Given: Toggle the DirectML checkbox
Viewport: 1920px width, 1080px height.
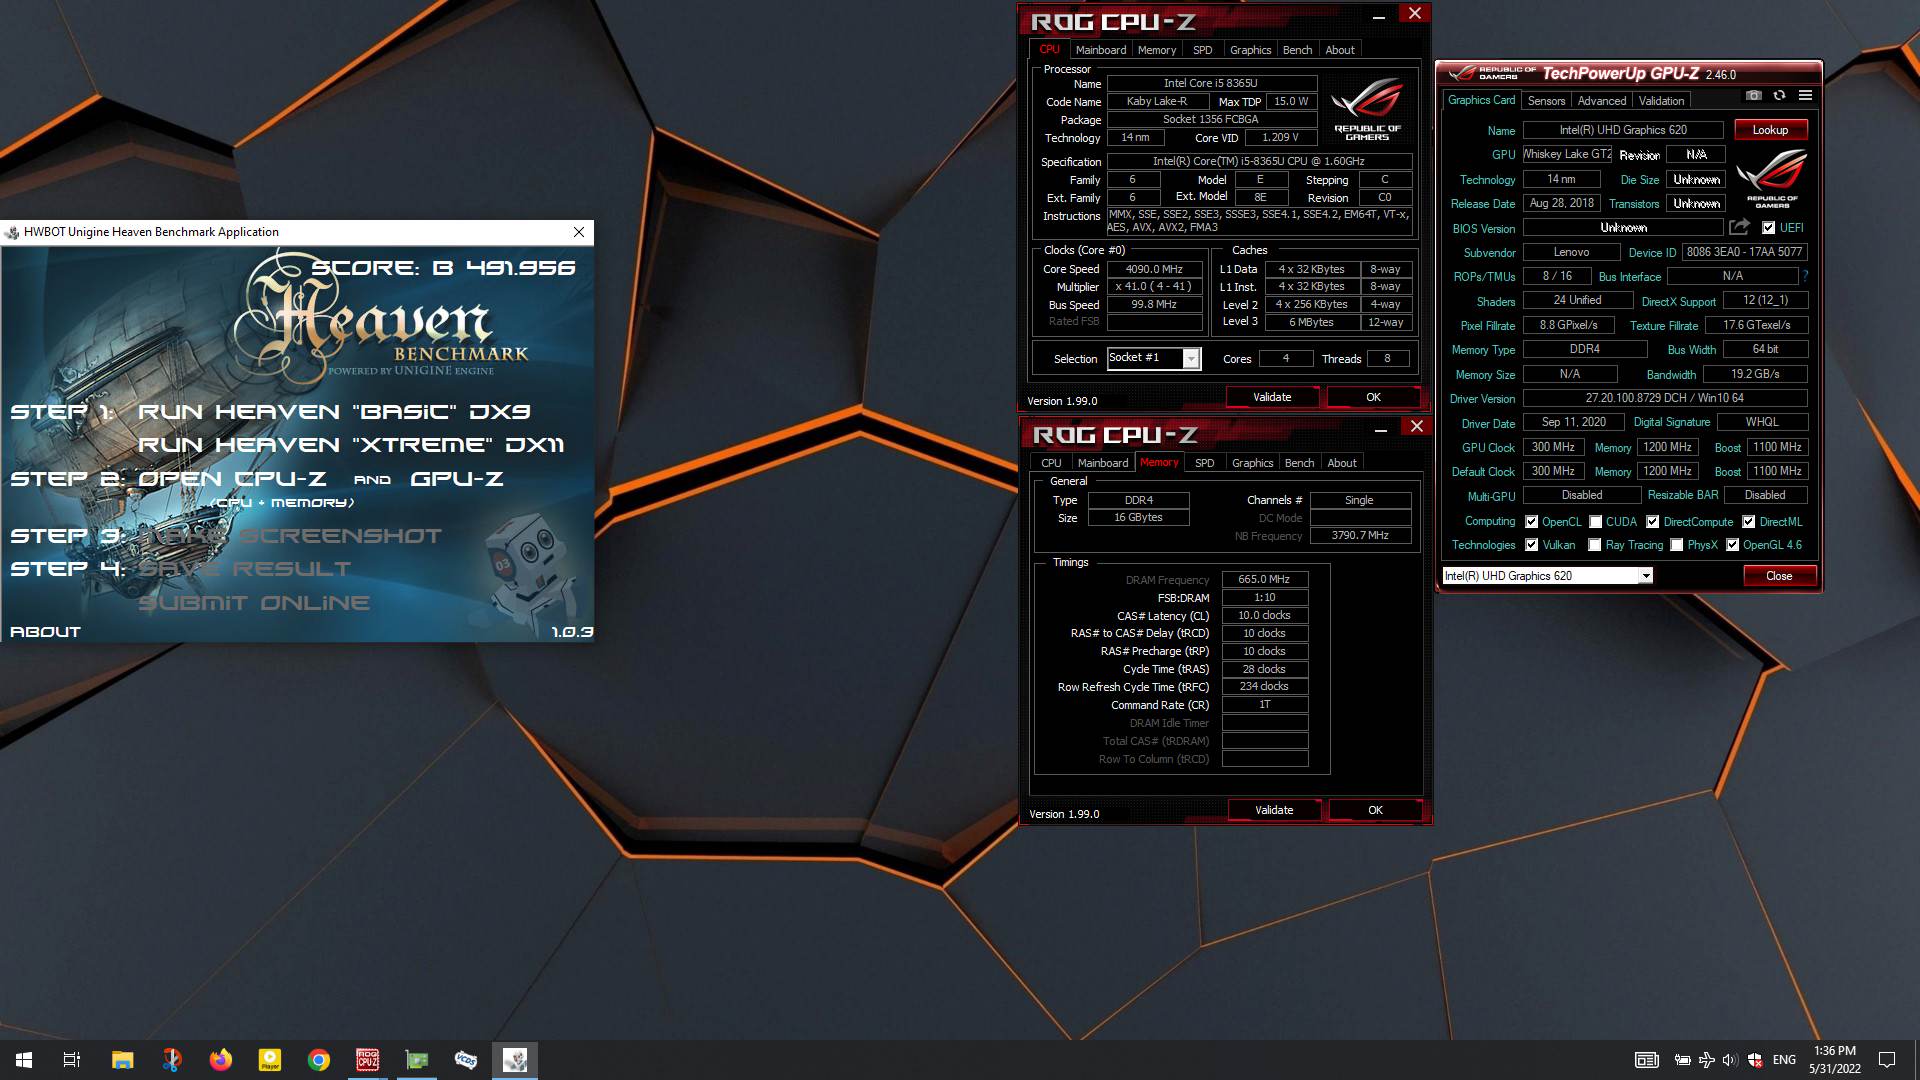Looking at the screenshot, I should pos(1748,522).
